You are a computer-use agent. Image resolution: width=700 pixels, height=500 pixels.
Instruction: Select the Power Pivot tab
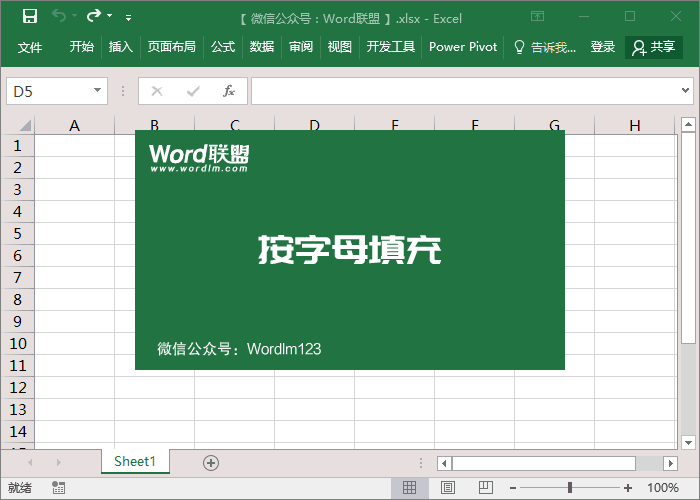click(x=463, y=47)
